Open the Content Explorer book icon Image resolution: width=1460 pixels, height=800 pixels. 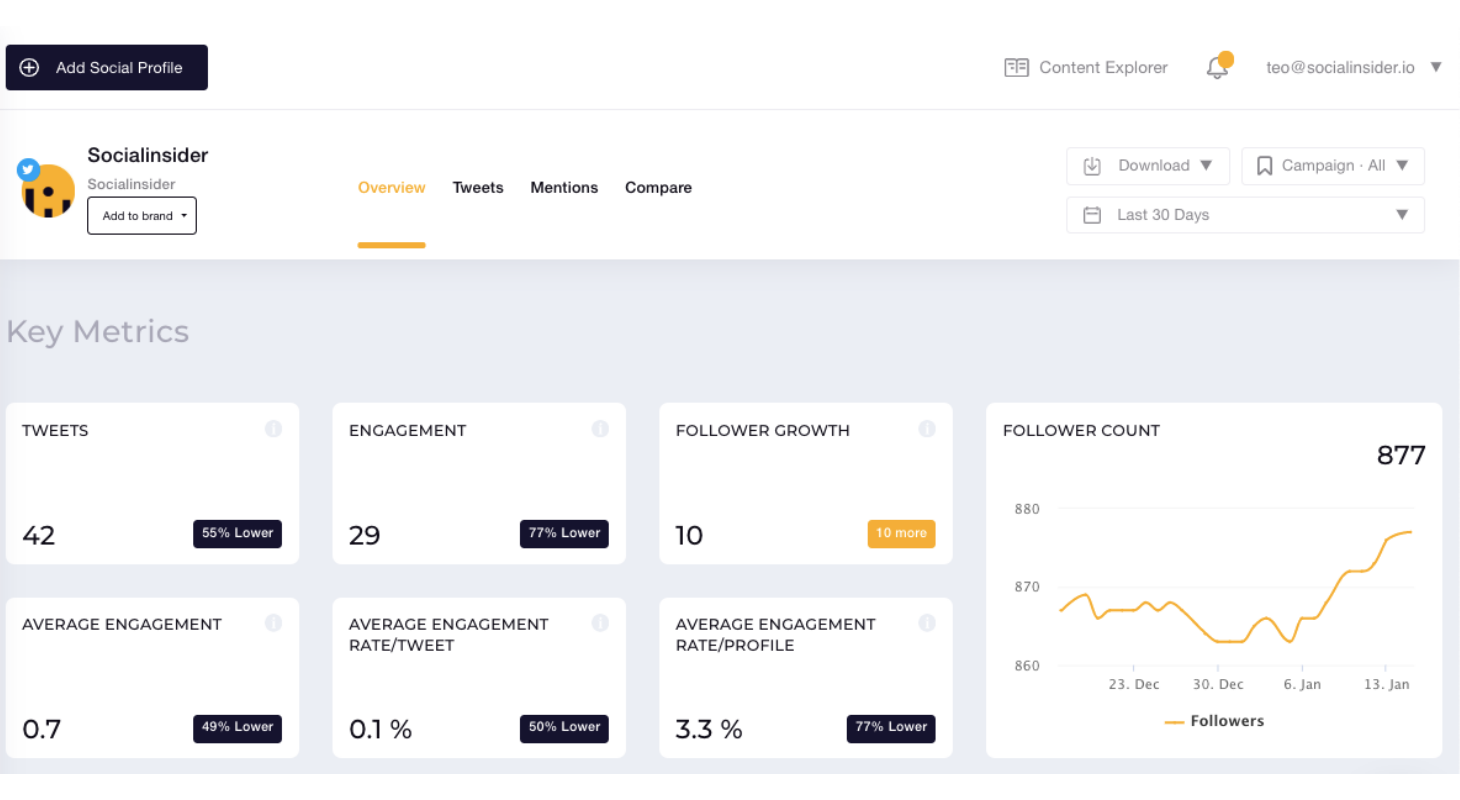(x=1016, y=68)
